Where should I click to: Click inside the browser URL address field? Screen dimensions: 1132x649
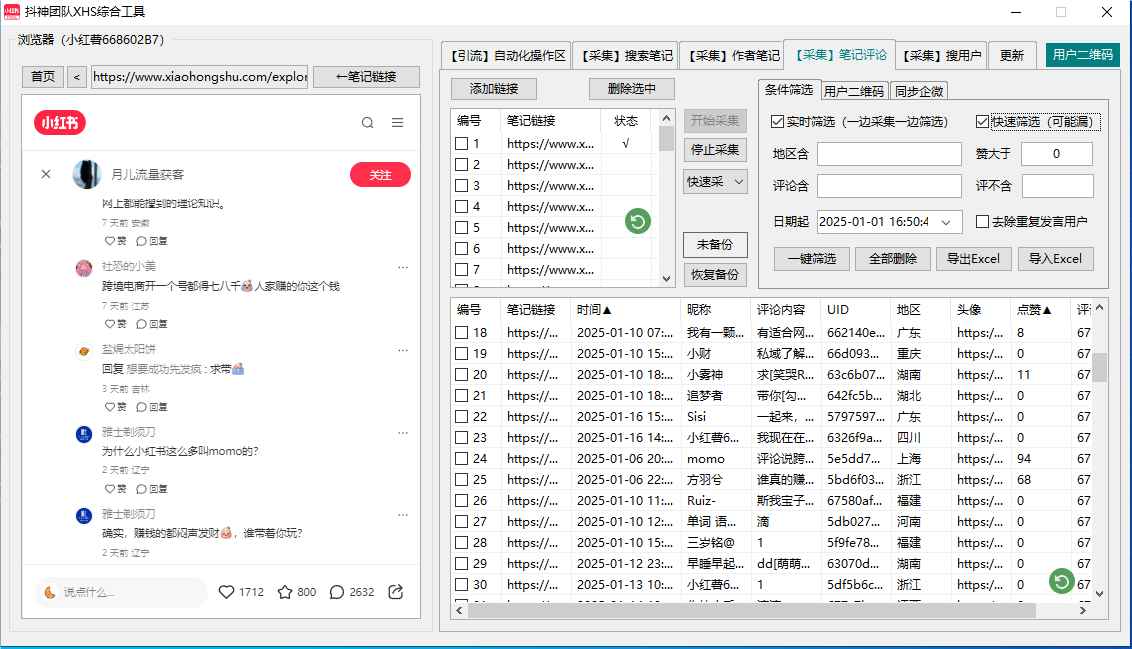(x=197, y=76)
